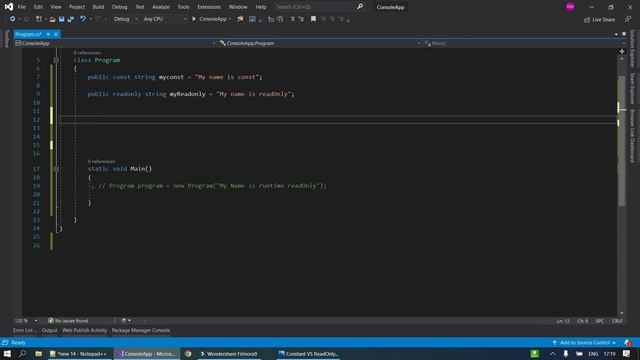The image size is (640, 360).
Task: Open the ConsoleApp project navigation dropdown
Action: 115,43
